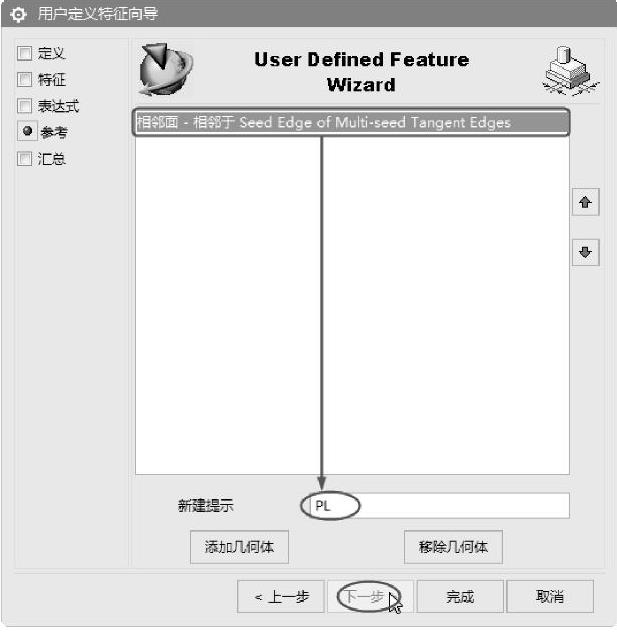
Task: Proceed with the 下一步 button
Action: [x=370, y=596]
